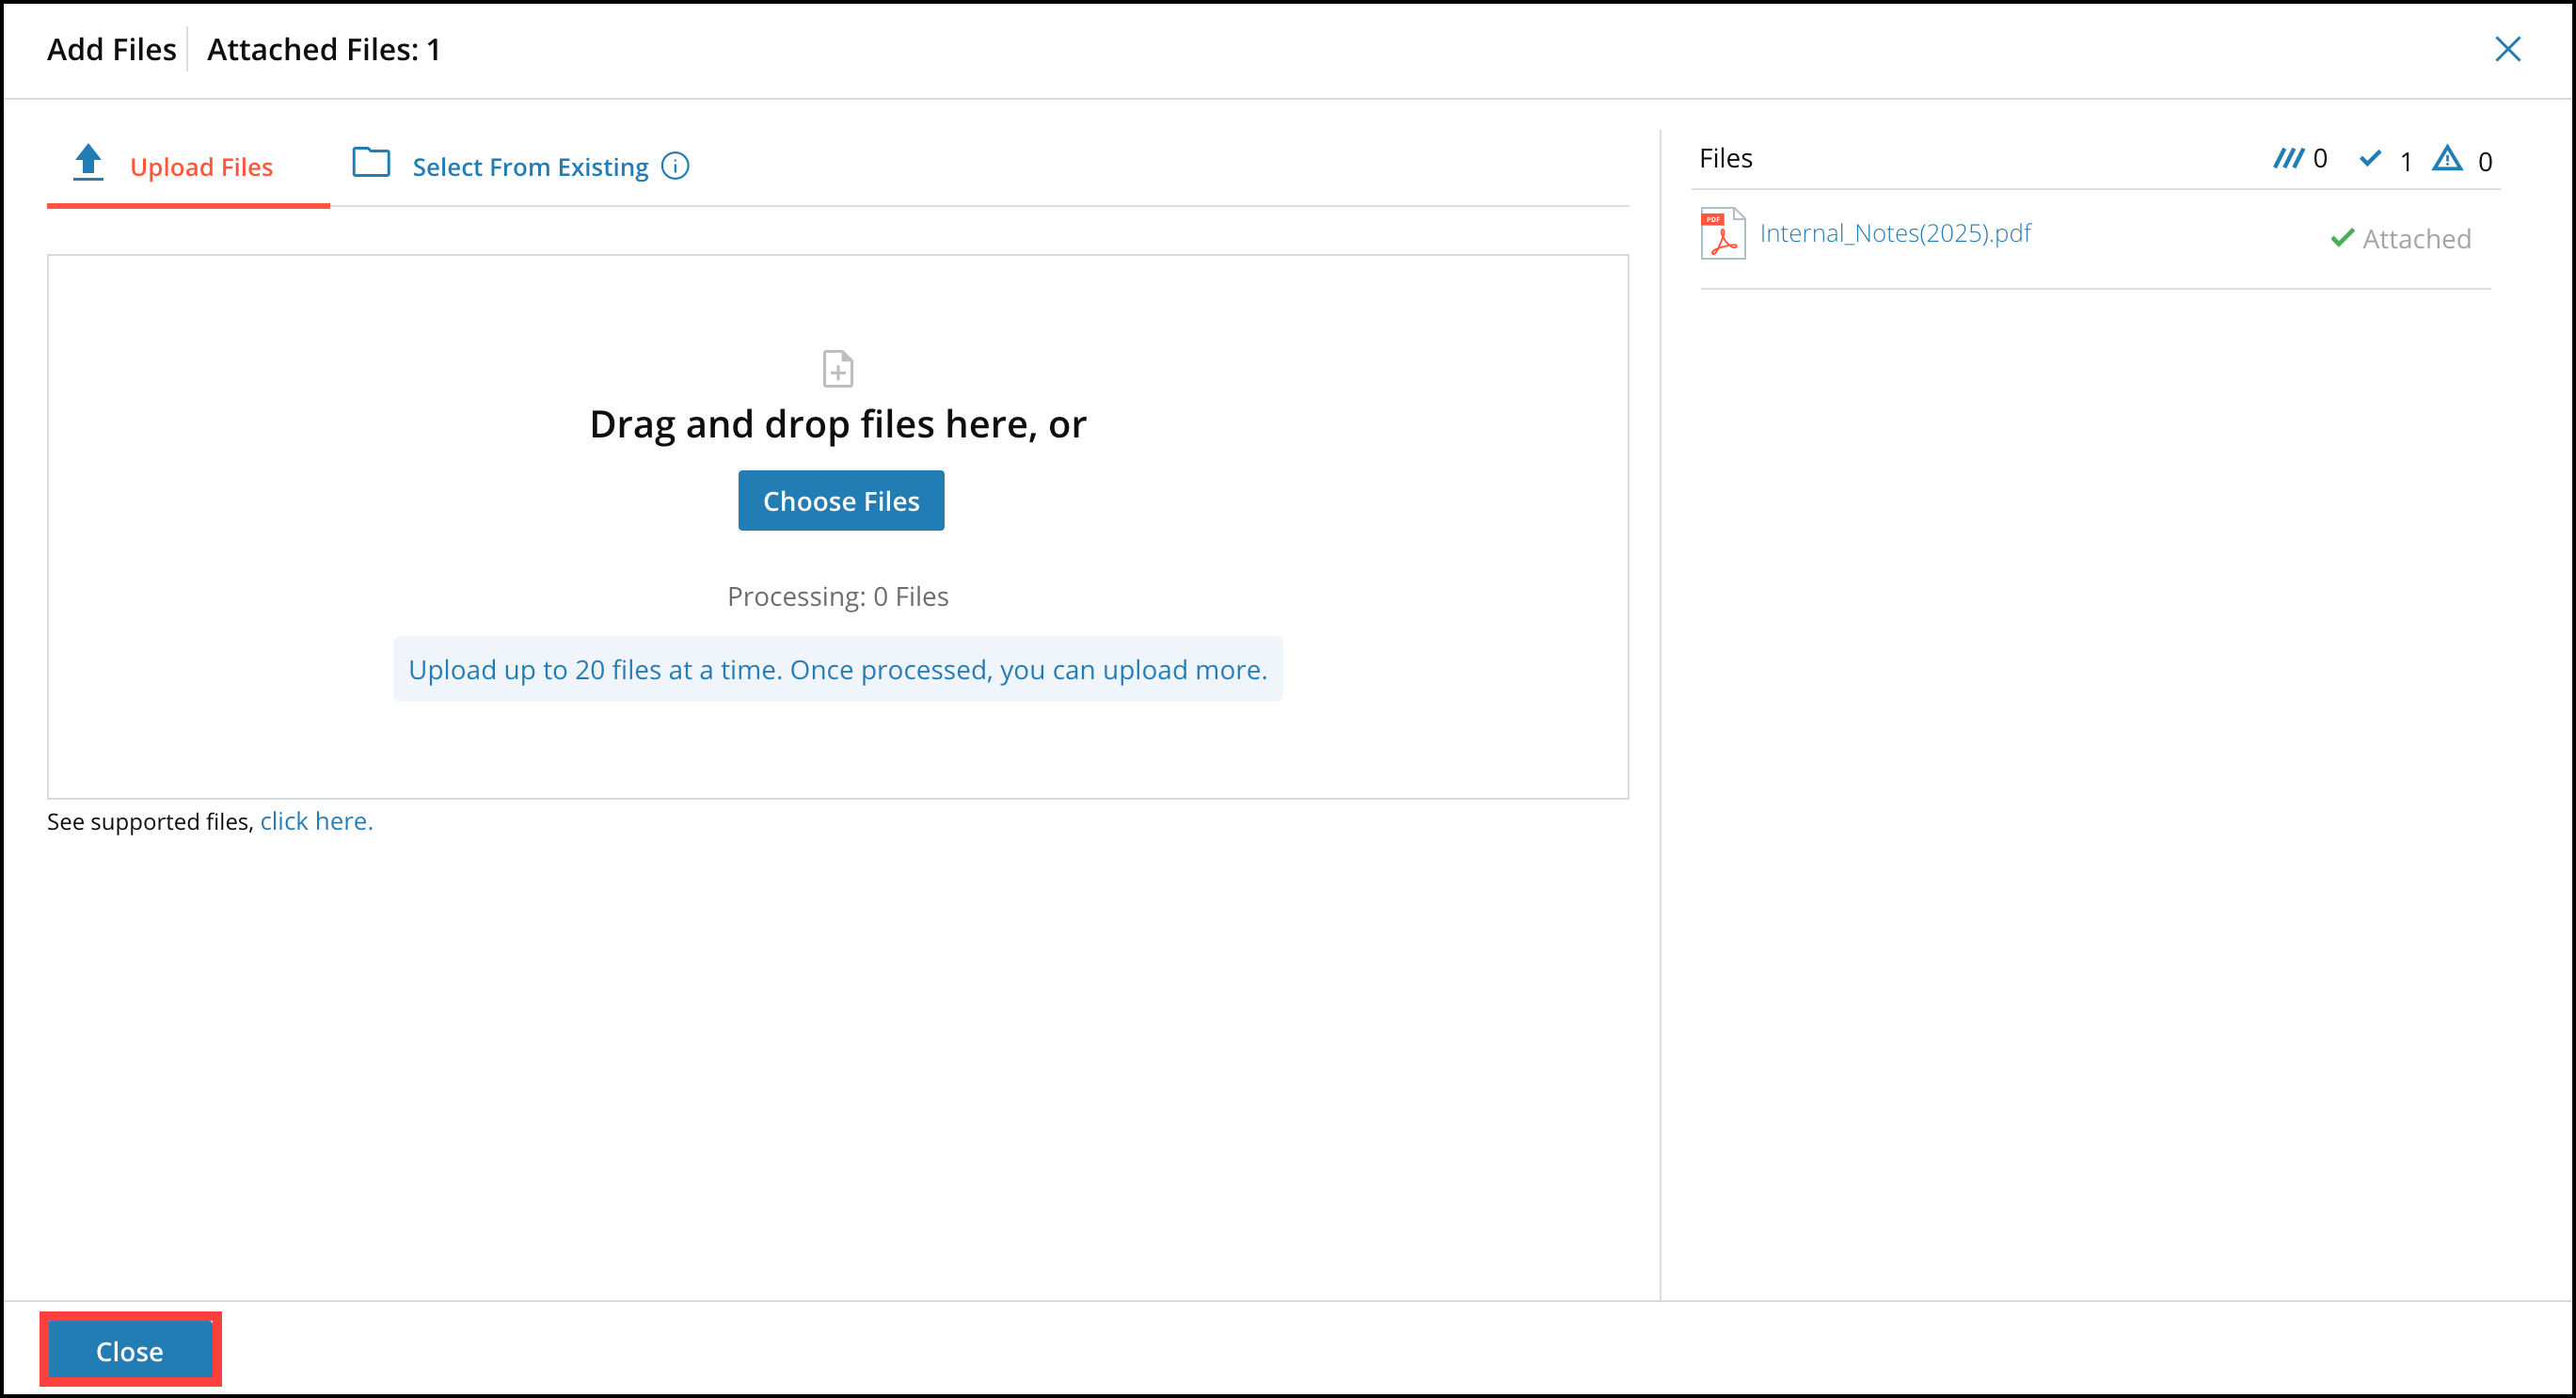The width and height of the screenshot is (2576, 1398).
Task: Click the processing files counter icon
Action: pos(2291,158)
